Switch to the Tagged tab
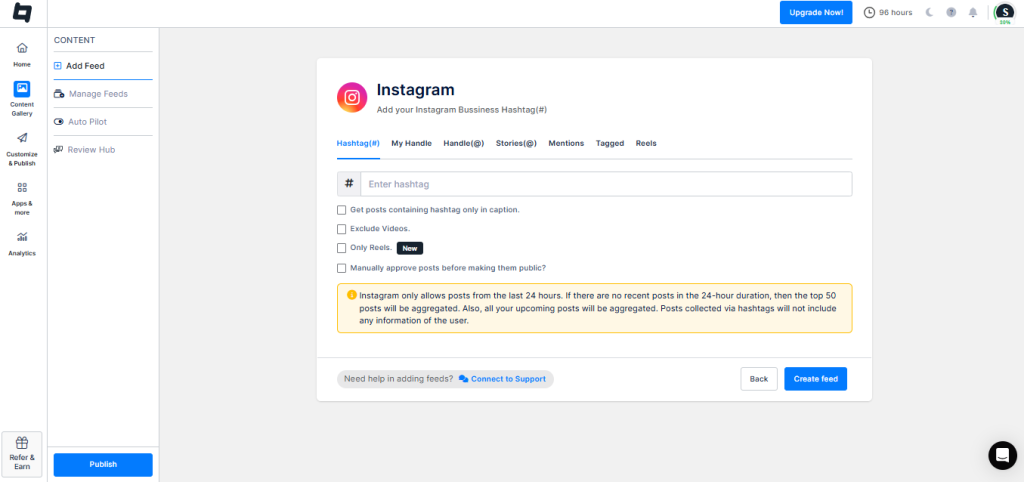1024x482 pixels. [610, 143]
